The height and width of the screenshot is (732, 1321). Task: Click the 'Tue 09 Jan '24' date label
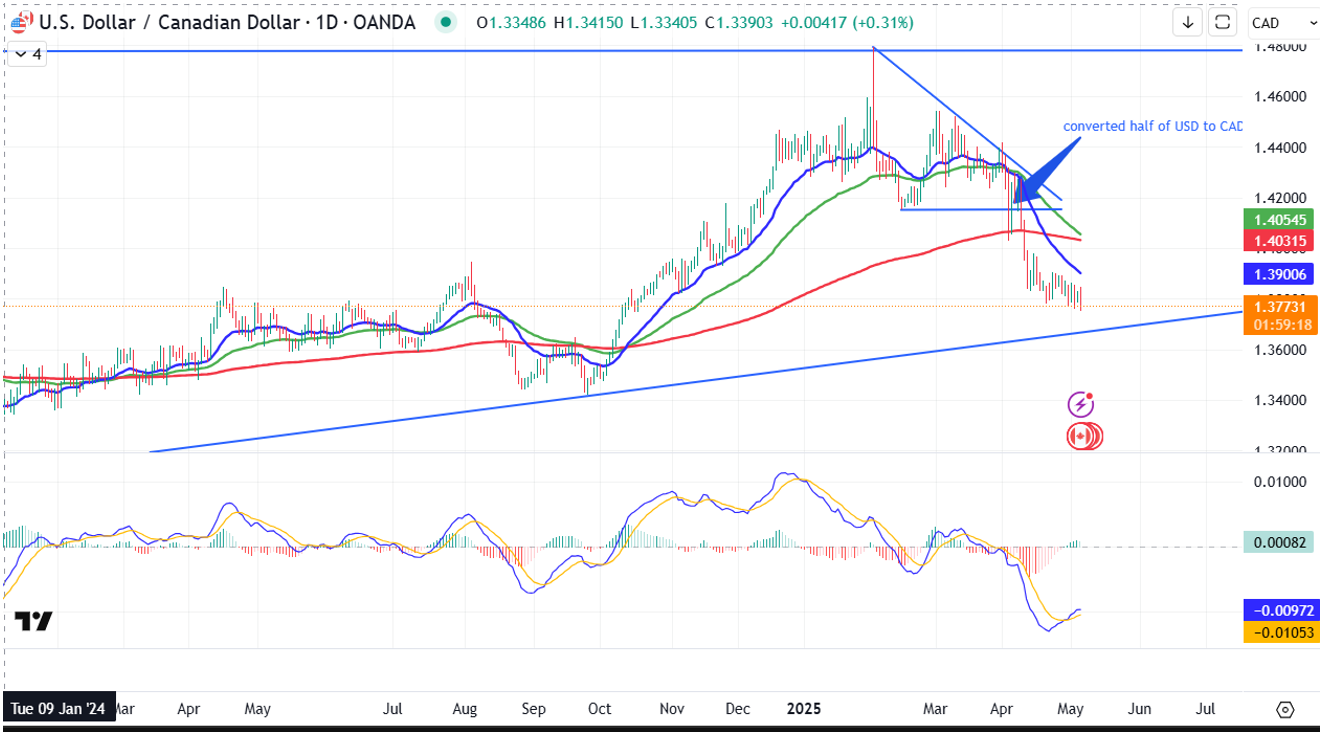pyautogui.click(x=58, y=709)
